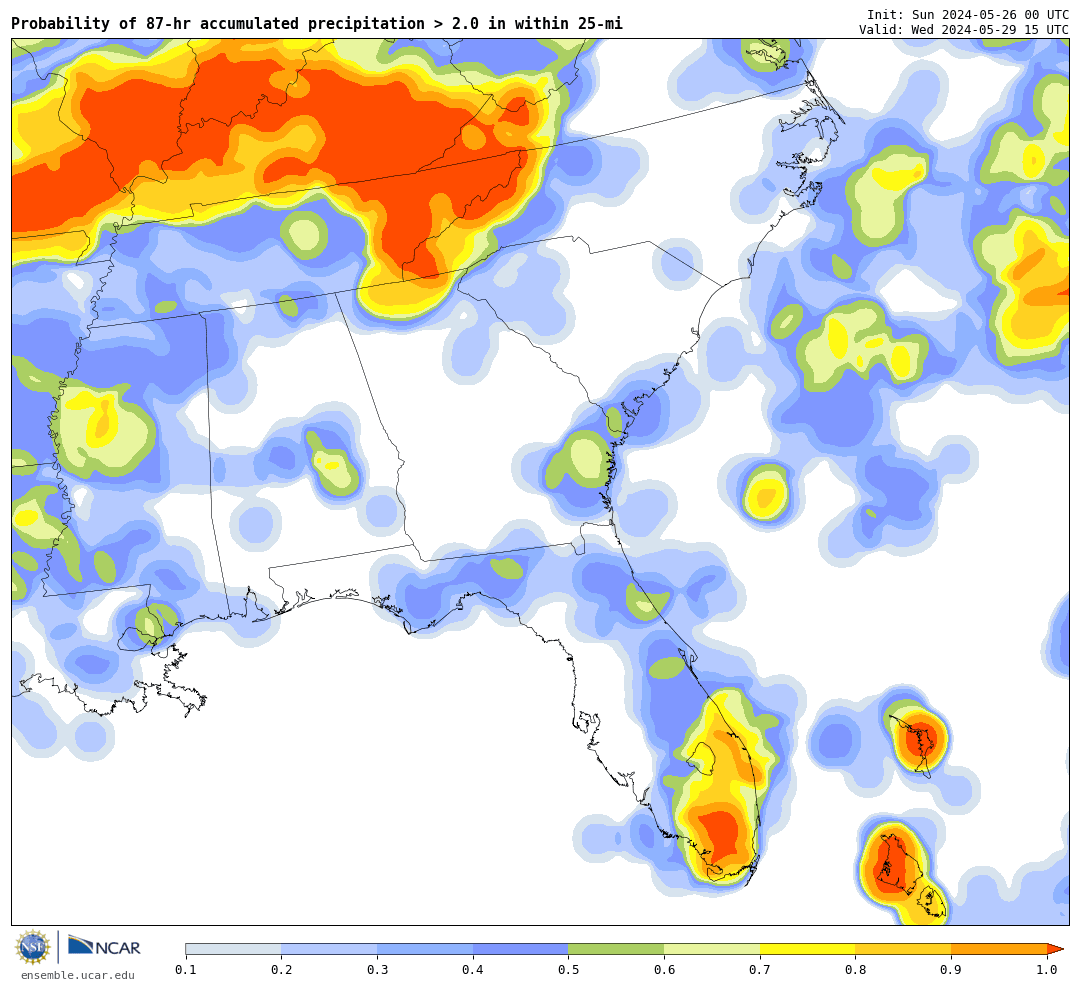This screenshot has height=988, width=1080.
Task: Click the 0.9 colorbar tick label
Action: [x=952, y=970]
